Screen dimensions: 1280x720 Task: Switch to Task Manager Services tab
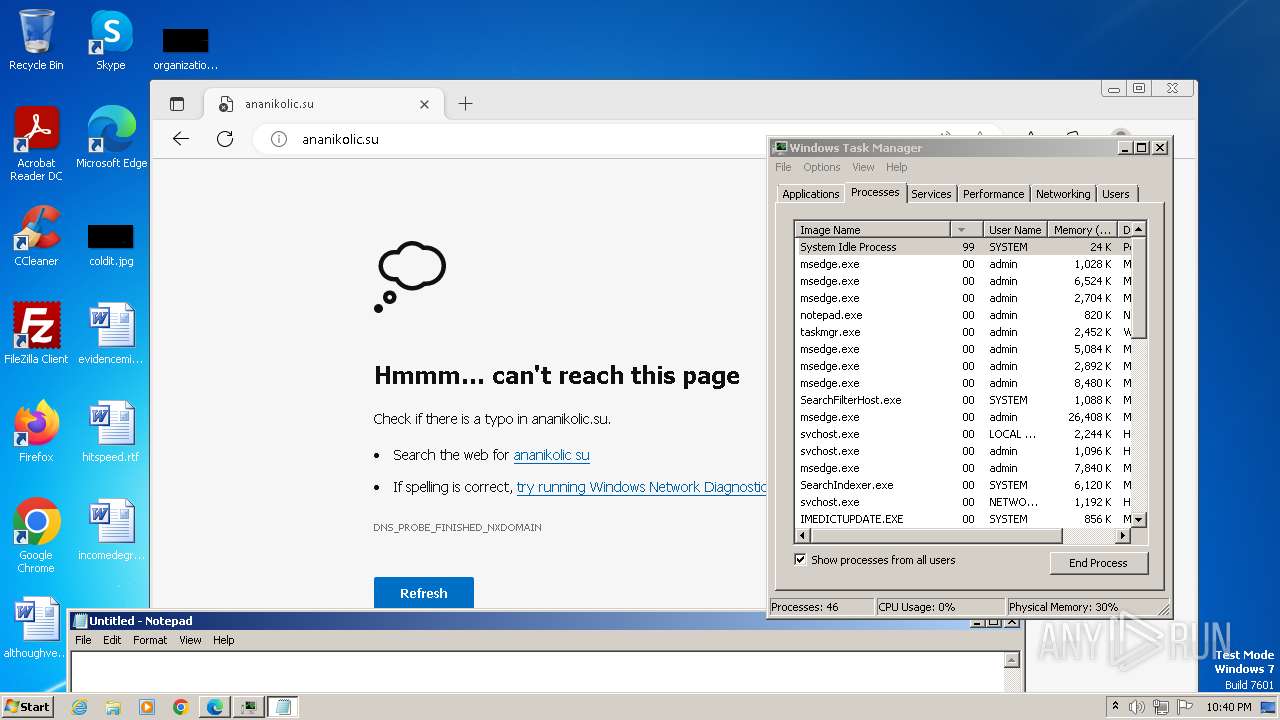coord(931,194)
